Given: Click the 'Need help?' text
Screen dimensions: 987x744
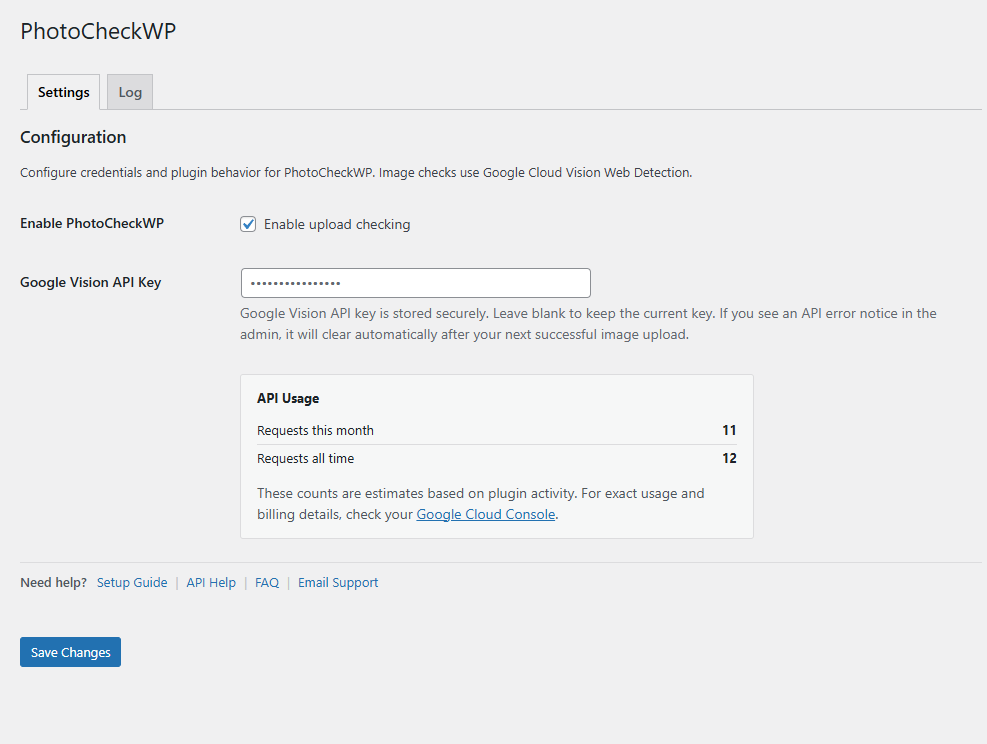Looking at the screenshot, I should point(54,582).
